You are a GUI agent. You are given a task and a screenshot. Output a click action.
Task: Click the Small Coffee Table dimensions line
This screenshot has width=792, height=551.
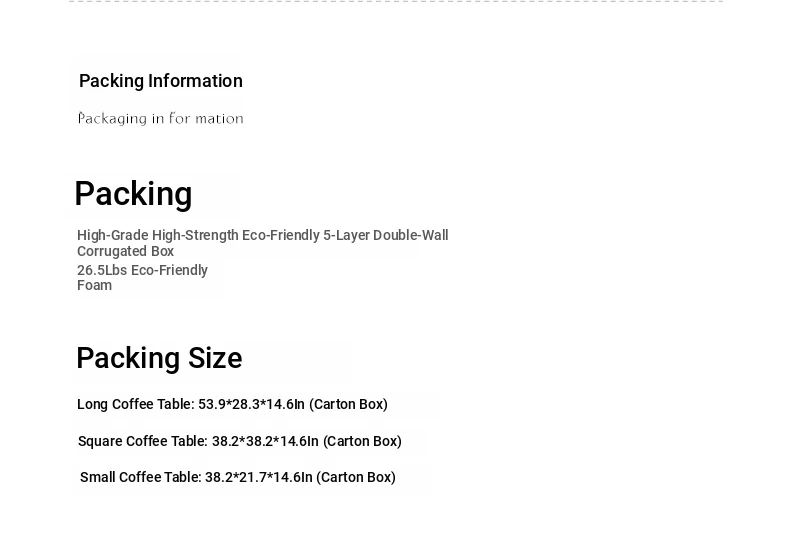pyautogui.click(x=238, y=477)
